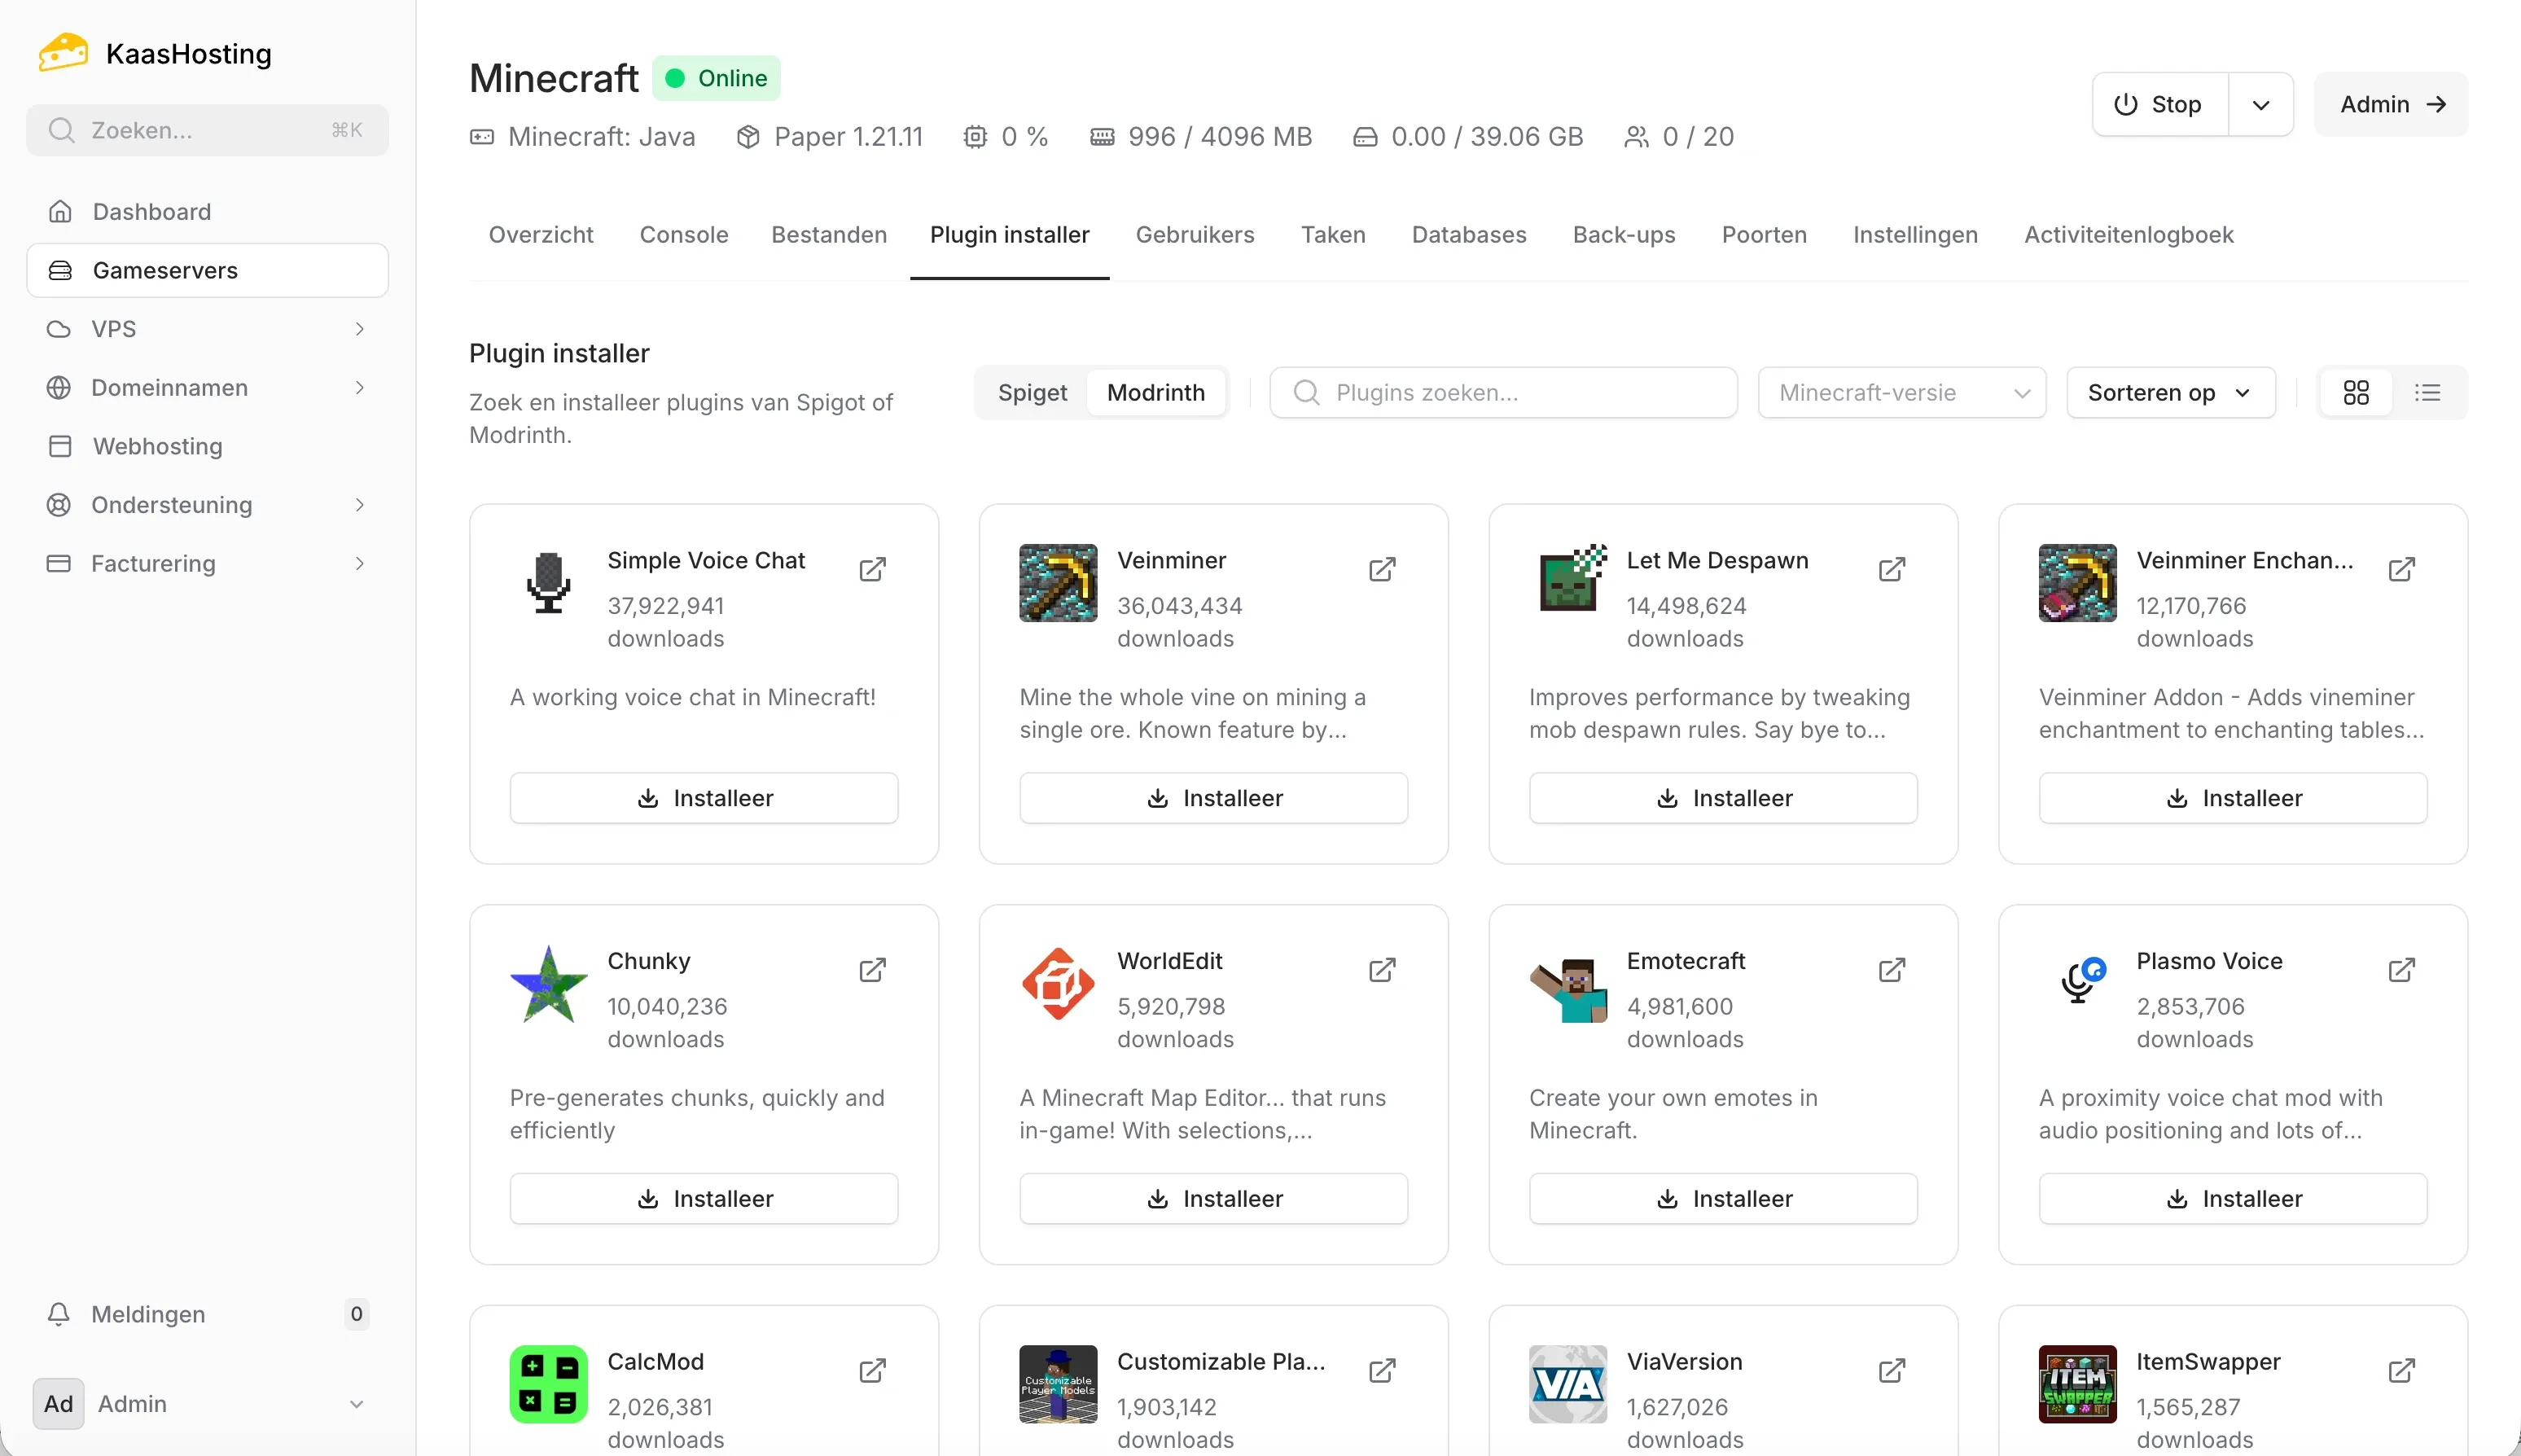
Task: Click the Stop server power icon
Action: coord(2124,104)
